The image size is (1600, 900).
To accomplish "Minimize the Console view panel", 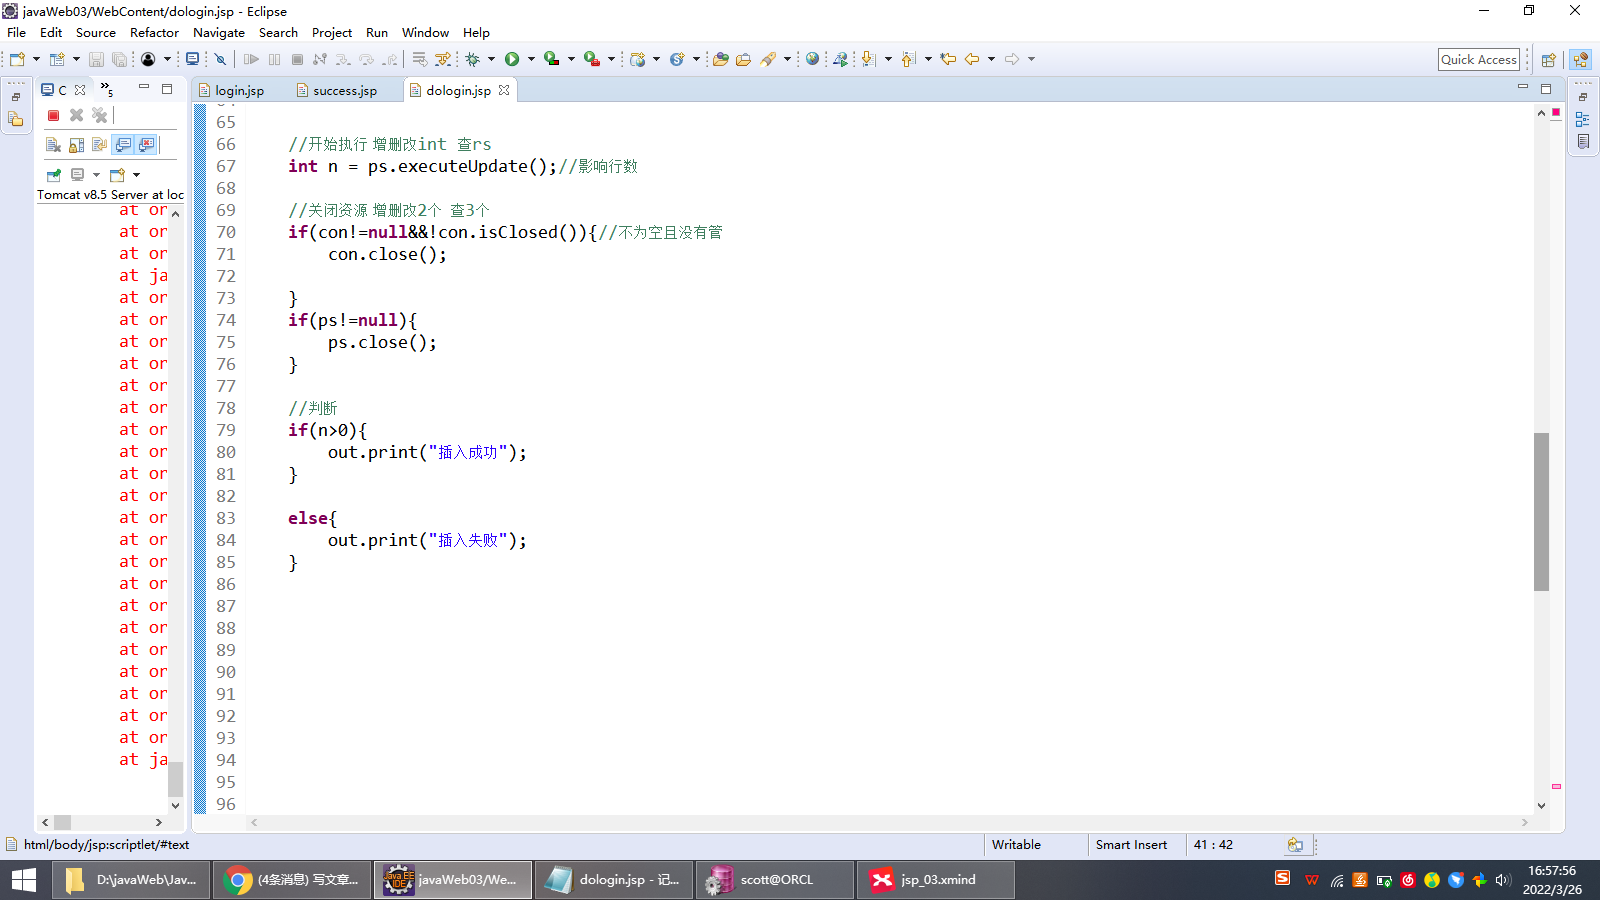I will click(x=144, y=88).
